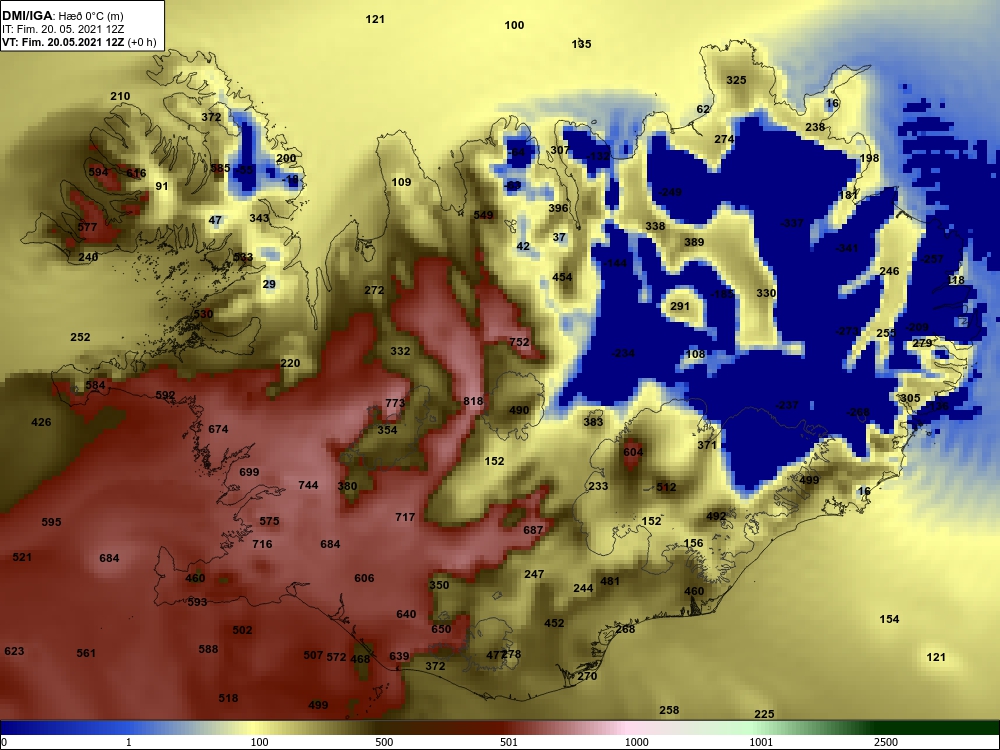Click the map value '330'

(766, 293)
